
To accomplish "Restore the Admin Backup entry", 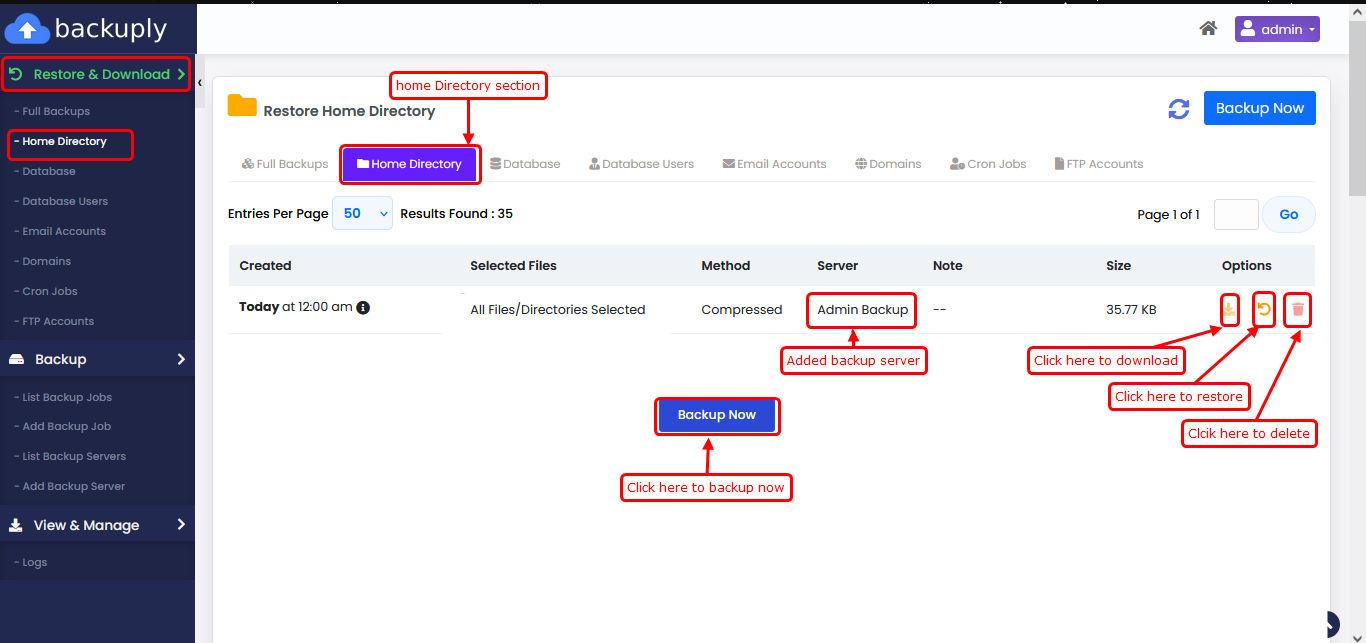I will 1264,310.
